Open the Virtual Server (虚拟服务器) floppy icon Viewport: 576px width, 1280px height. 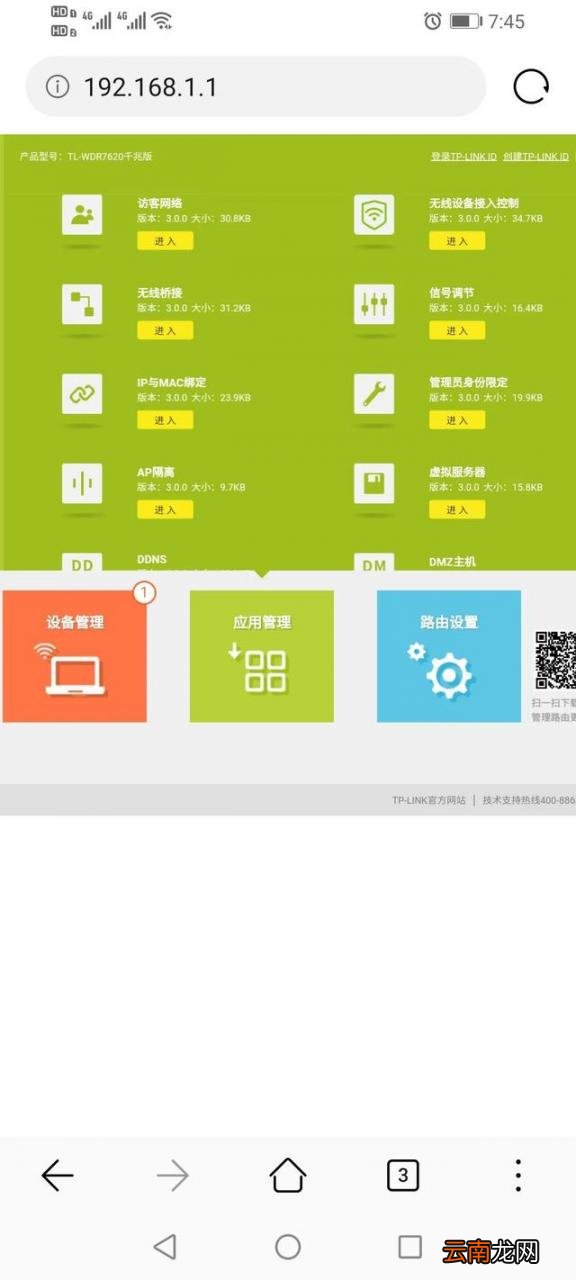[374, 483]
